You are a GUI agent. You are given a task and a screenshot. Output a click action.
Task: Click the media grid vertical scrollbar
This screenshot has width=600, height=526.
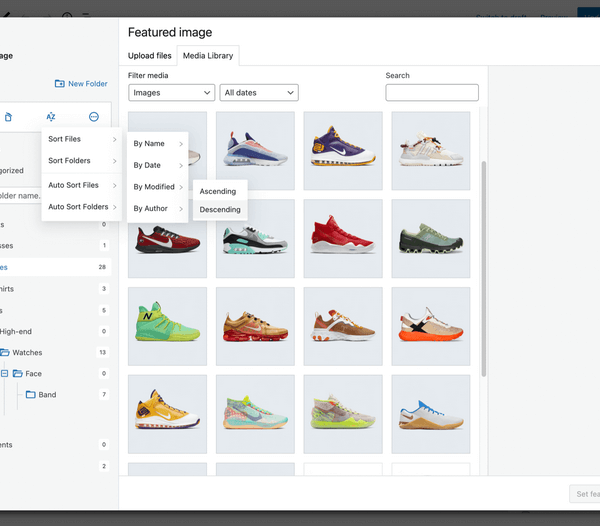(484, 269)
